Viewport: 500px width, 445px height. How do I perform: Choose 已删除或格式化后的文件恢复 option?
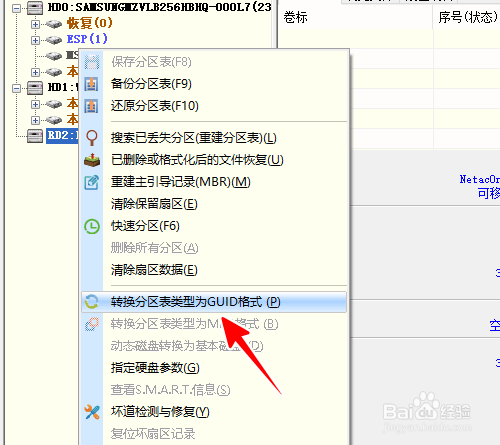(214, 160)
